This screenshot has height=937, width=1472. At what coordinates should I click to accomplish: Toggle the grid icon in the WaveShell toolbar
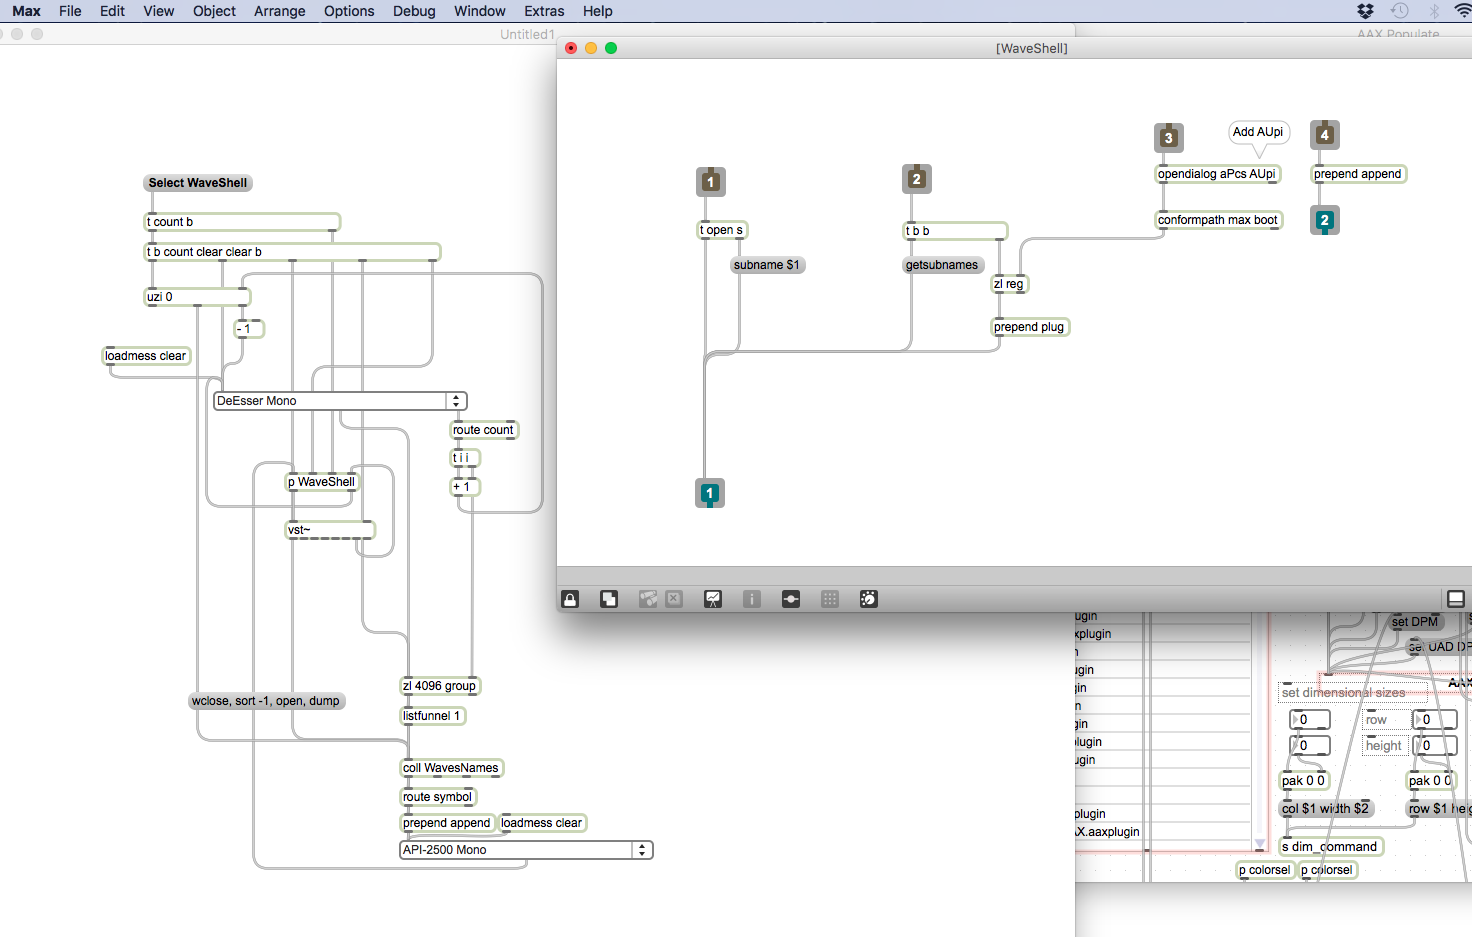click(x=830, y=599)
